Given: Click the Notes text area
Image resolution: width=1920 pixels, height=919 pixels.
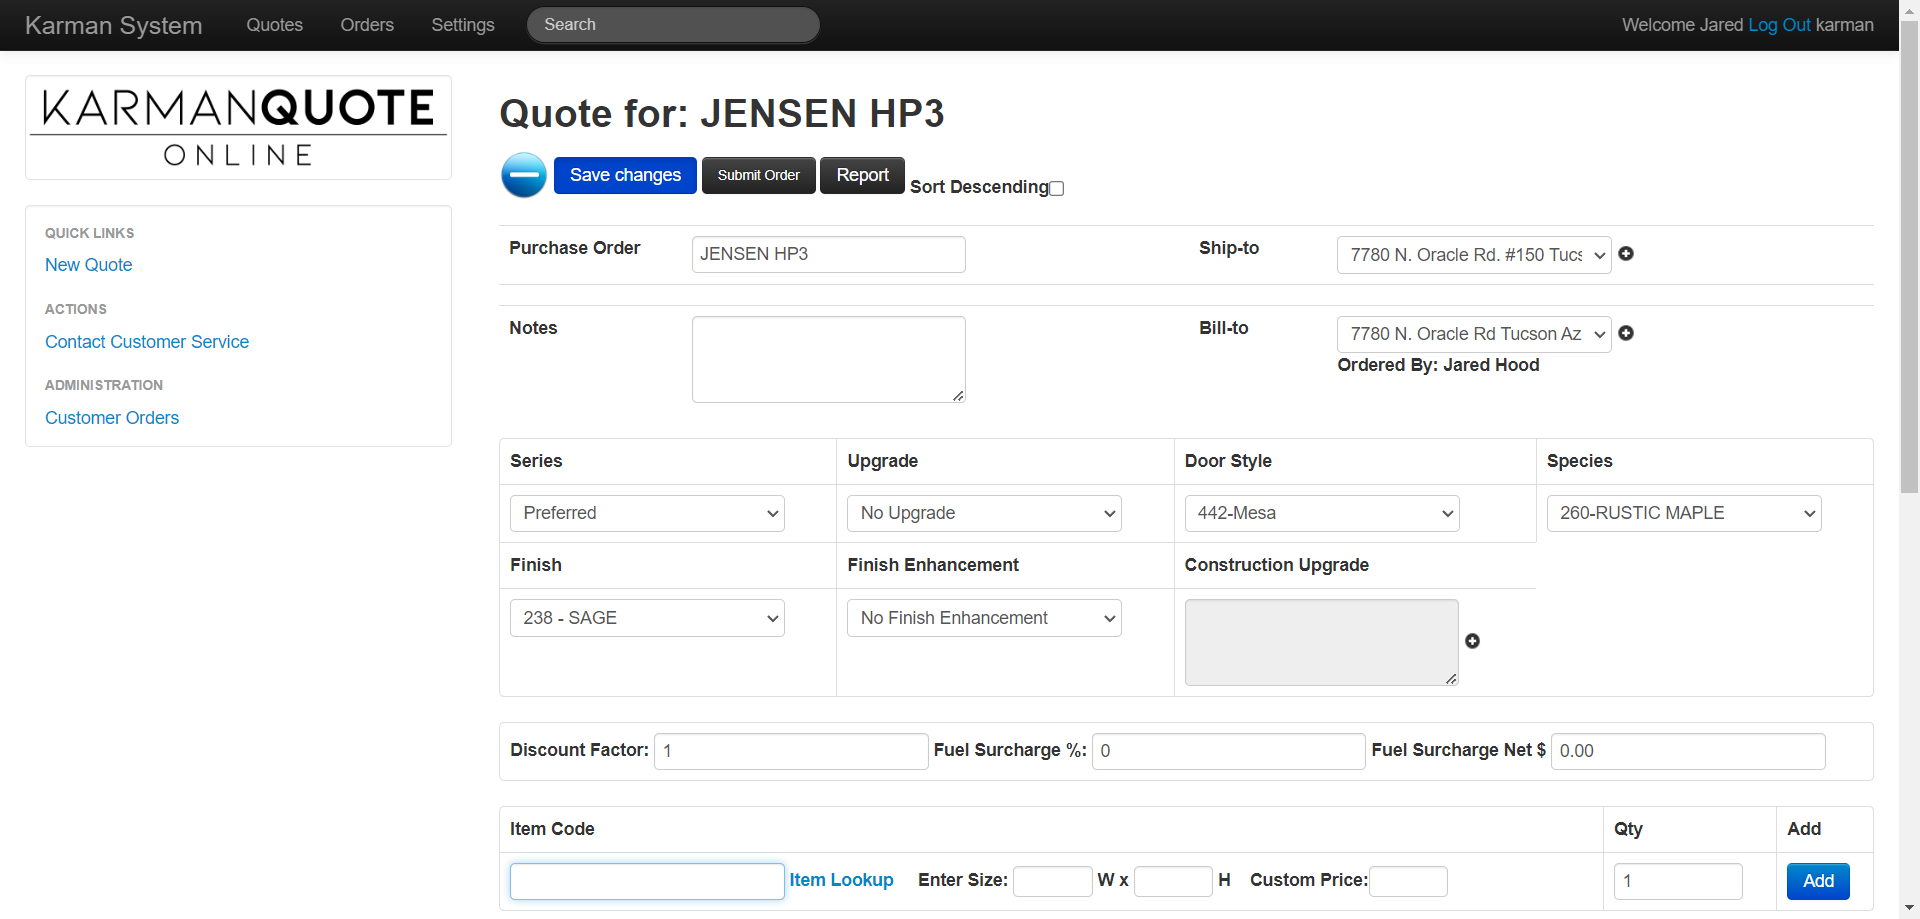Looking at the screenshot, I should [829, 360].
